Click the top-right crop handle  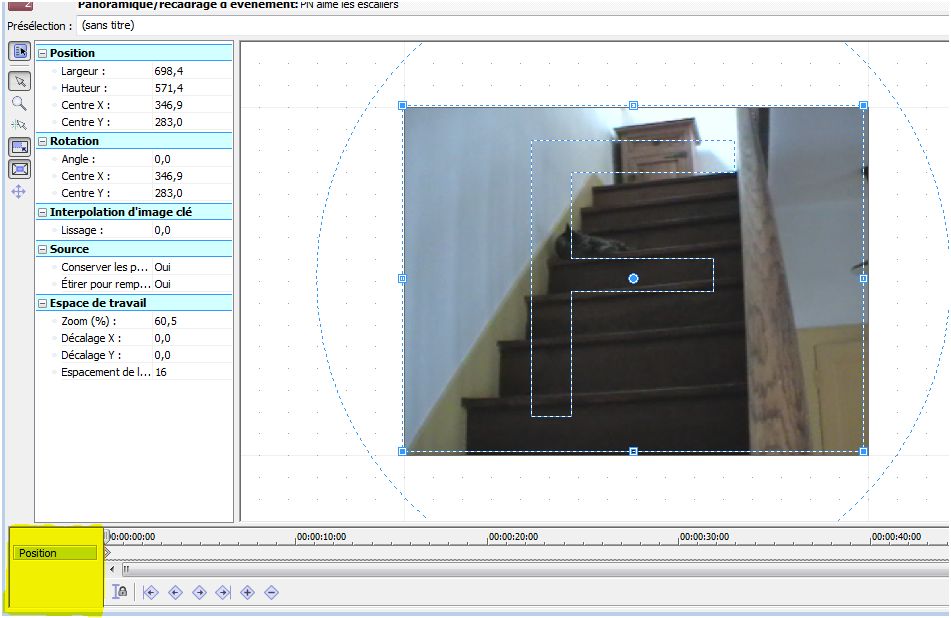pos(864,106)
